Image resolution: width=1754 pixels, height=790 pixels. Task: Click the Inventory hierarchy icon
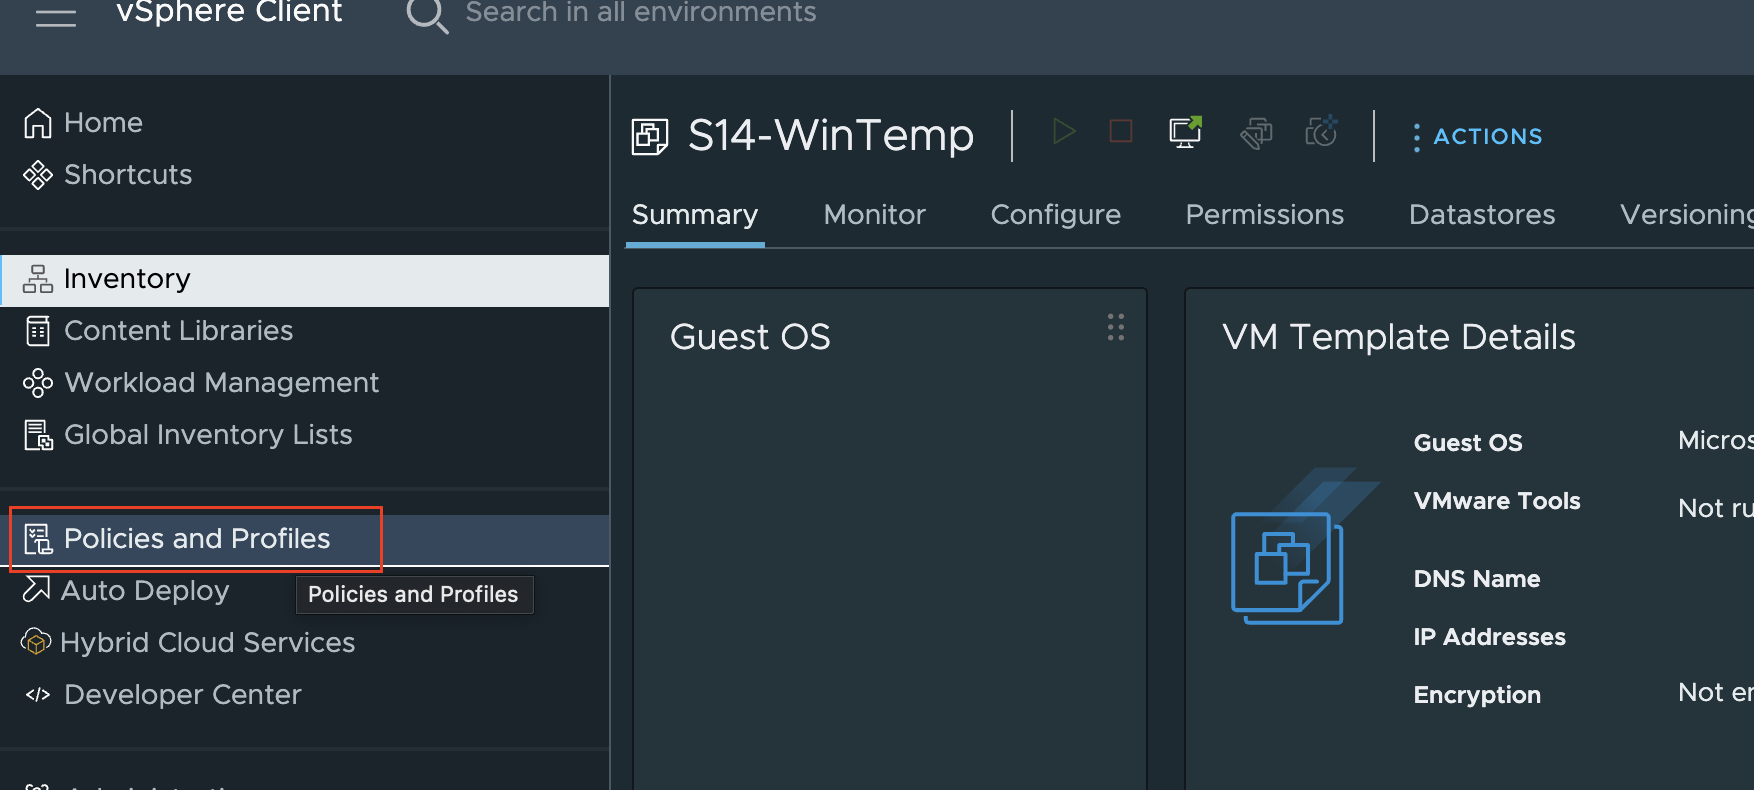point(38,279)
